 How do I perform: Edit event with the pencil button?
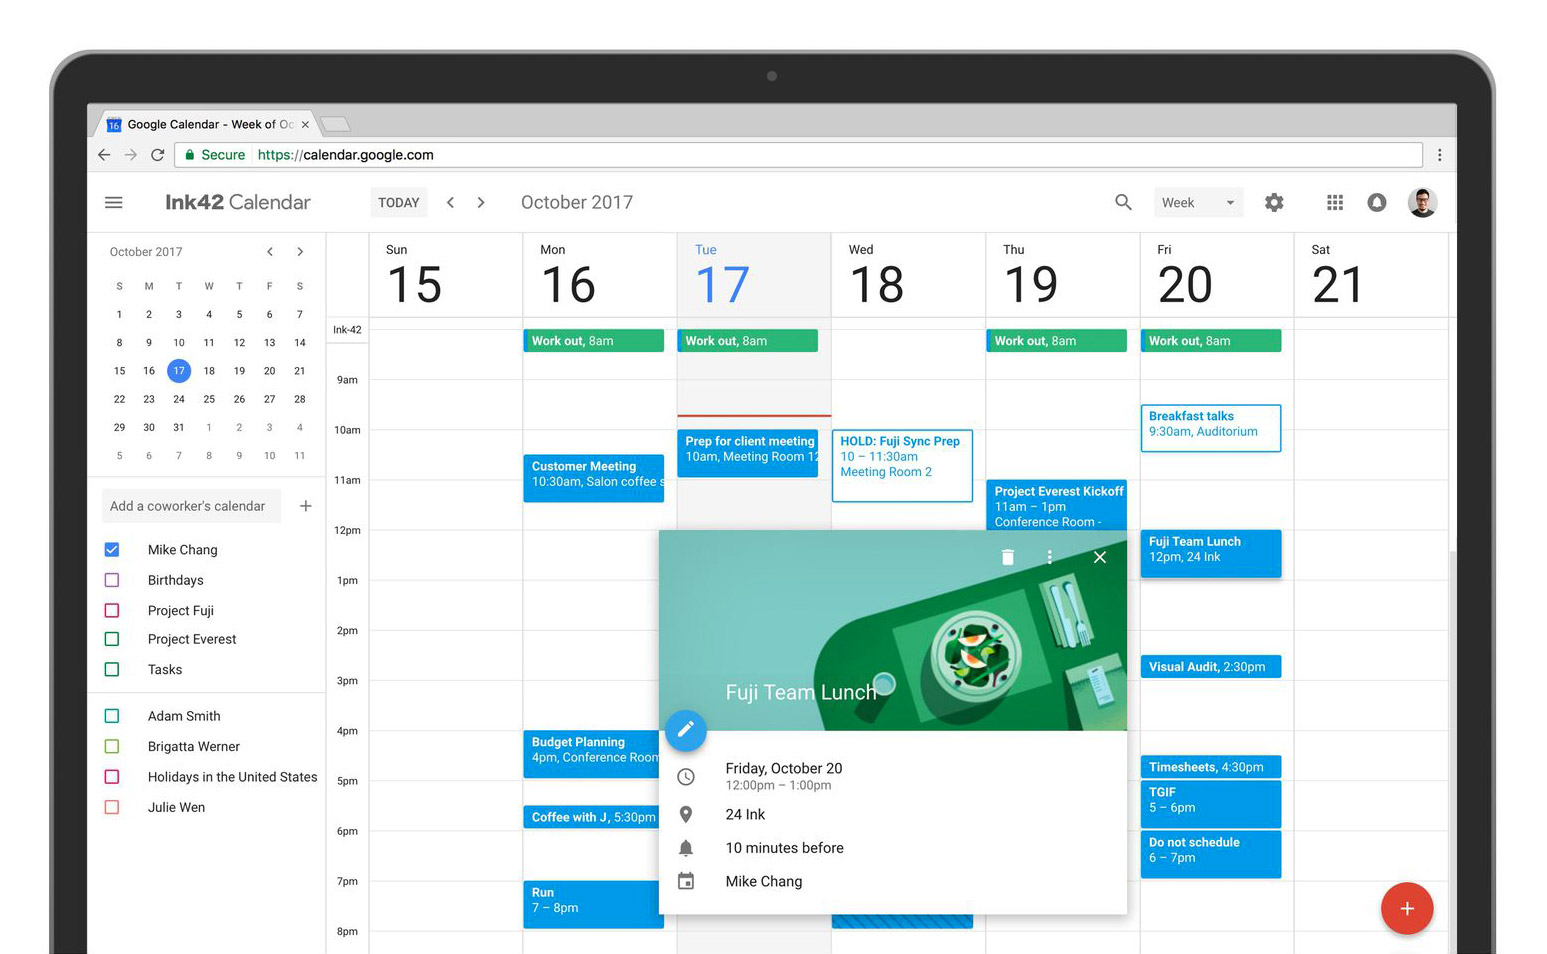point(686,730)
